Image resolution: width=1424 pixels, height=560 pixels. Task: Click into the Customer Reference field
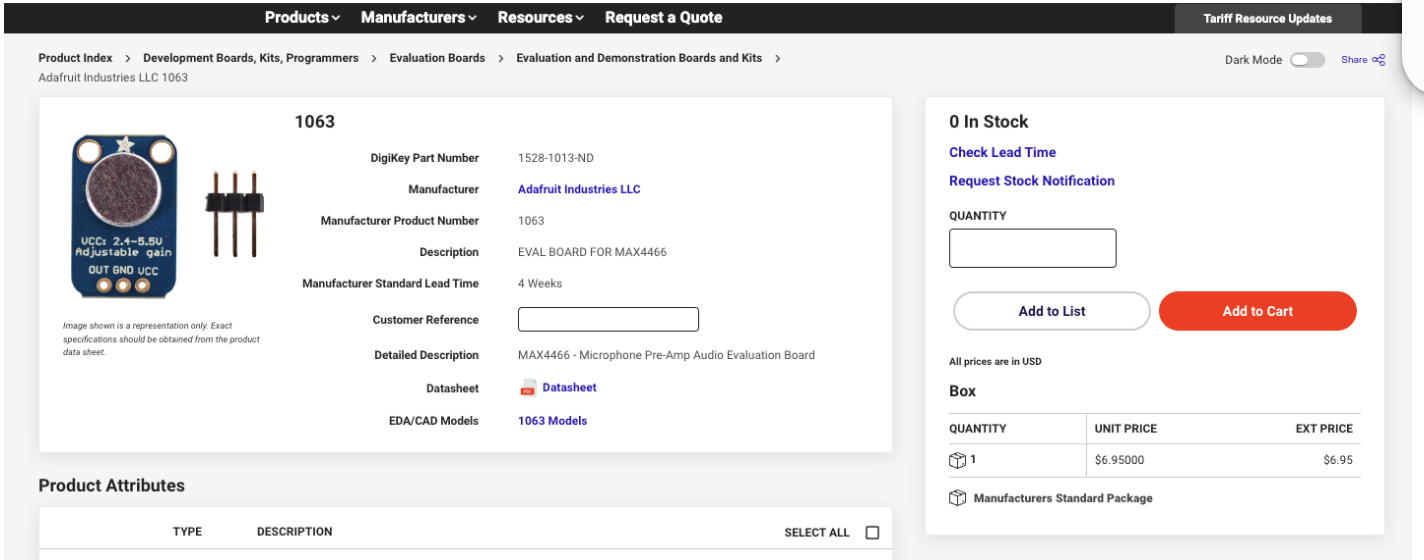pos(608,320)
